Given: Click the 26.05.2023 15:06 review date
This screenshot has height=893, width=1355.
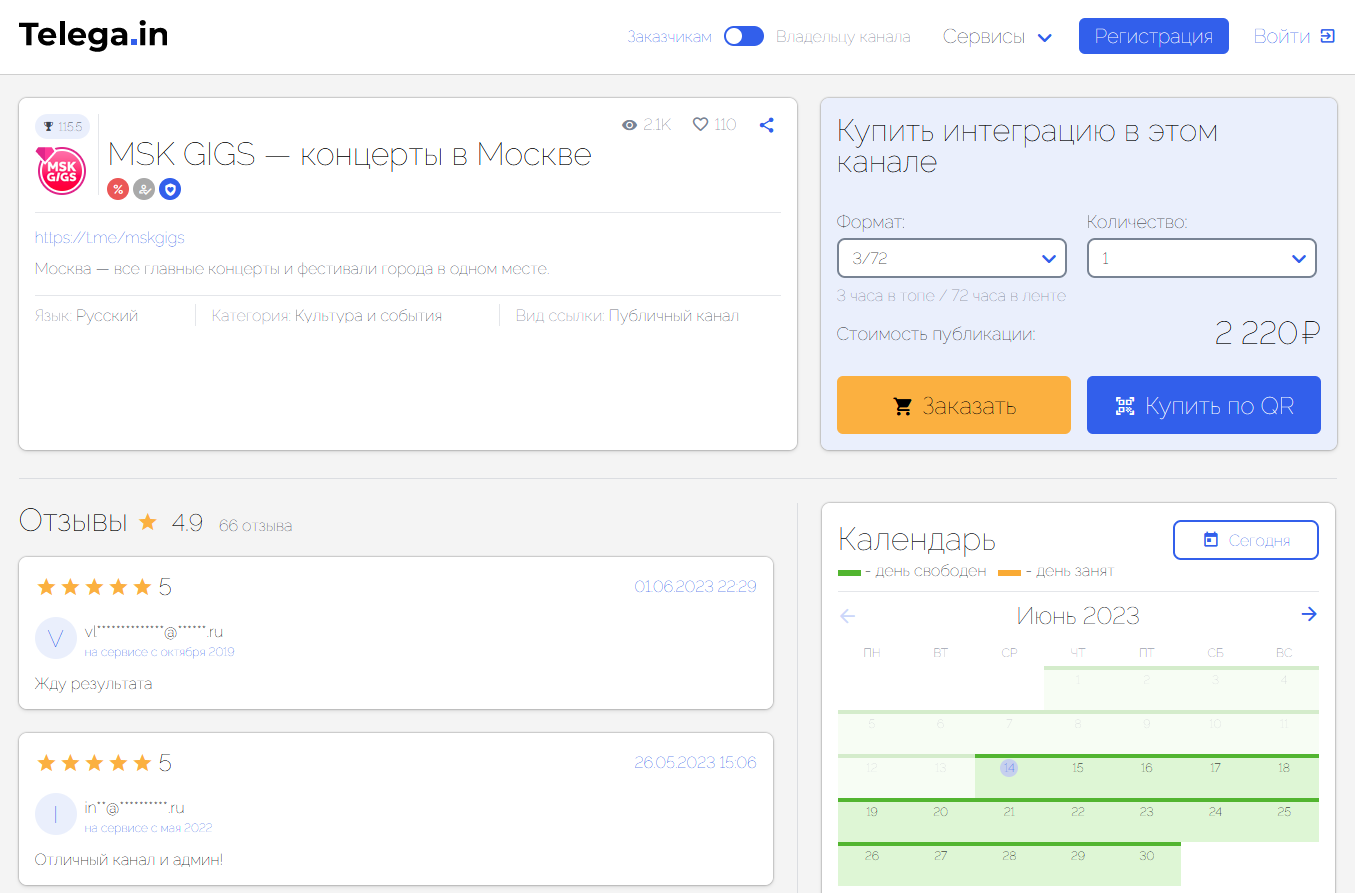Looking at the screenshot, I should tap(695, 763).
